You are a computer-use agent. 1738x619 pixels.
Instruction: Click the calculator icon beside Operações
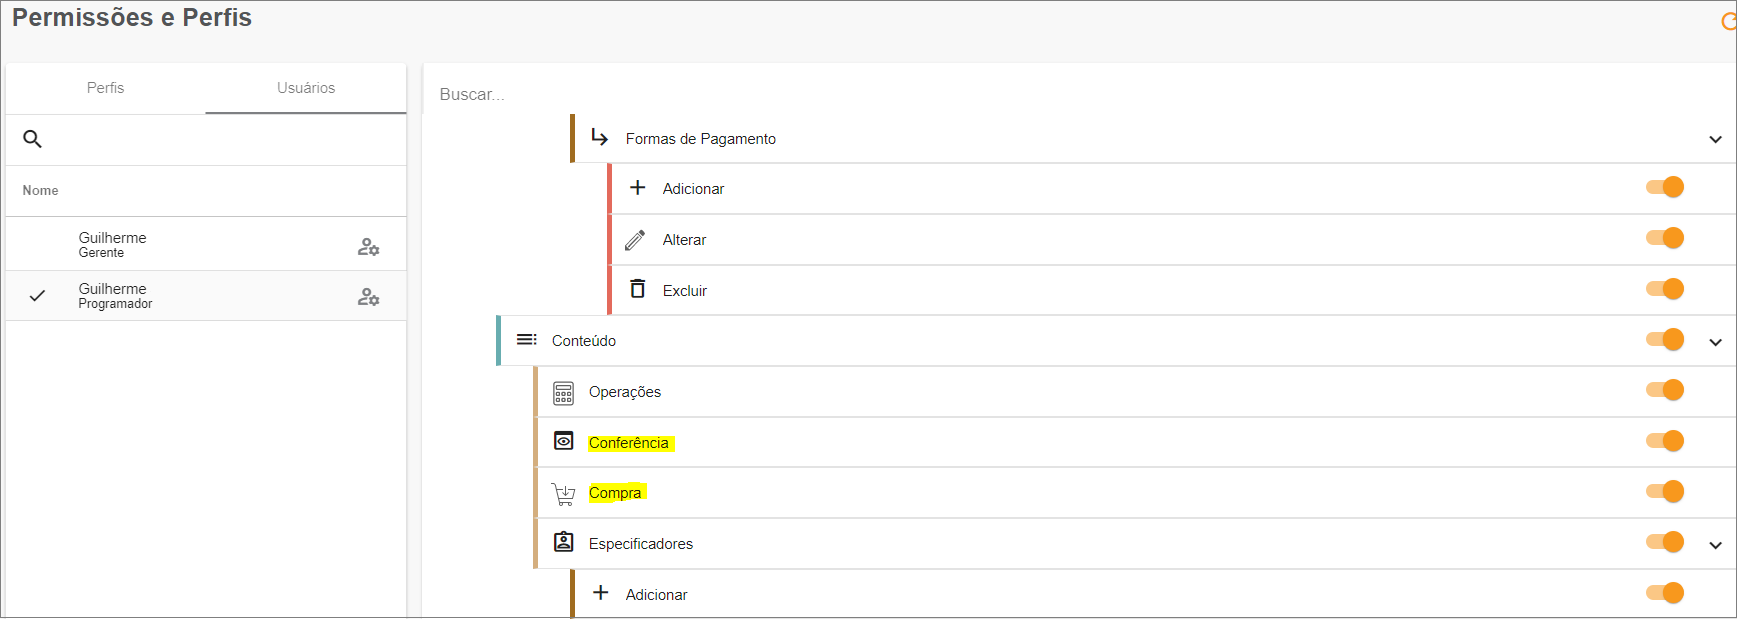pyautogui.click(x=563, y=393)
